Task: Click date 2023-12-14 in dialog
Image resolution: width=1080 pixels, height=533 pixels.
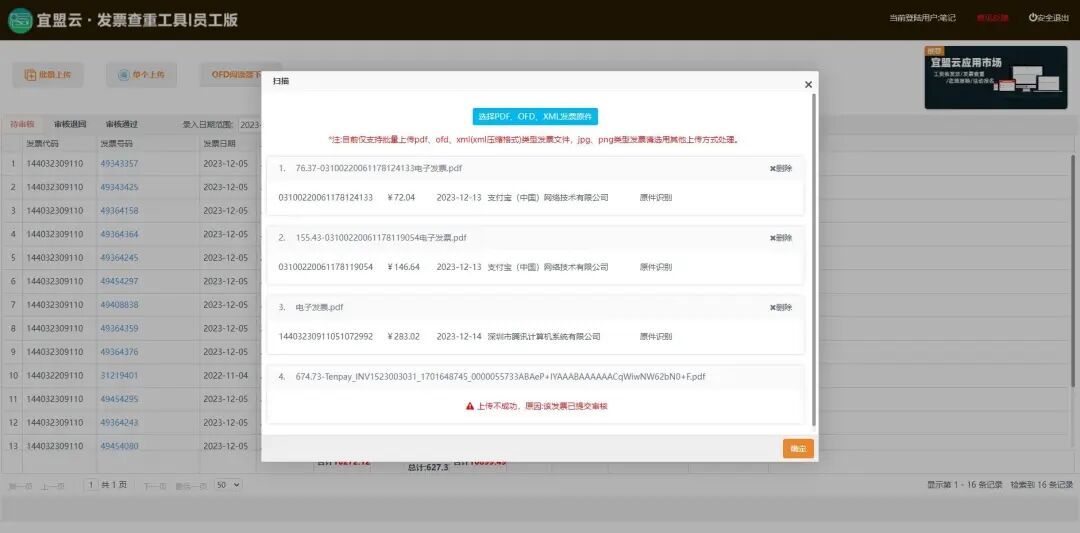Action: tap(459, 337)
